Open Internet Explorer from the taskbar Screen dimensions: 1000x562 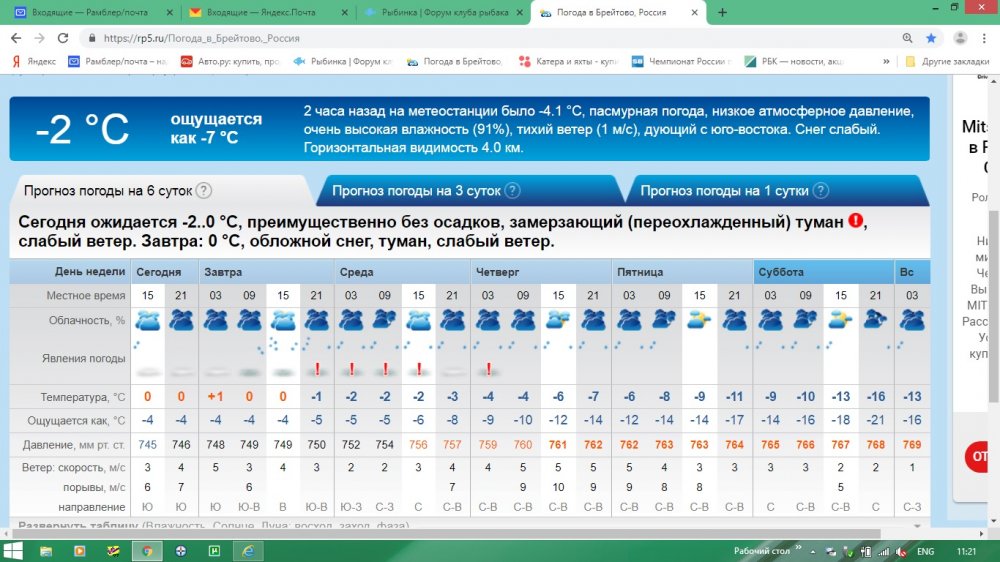[247, 550]
